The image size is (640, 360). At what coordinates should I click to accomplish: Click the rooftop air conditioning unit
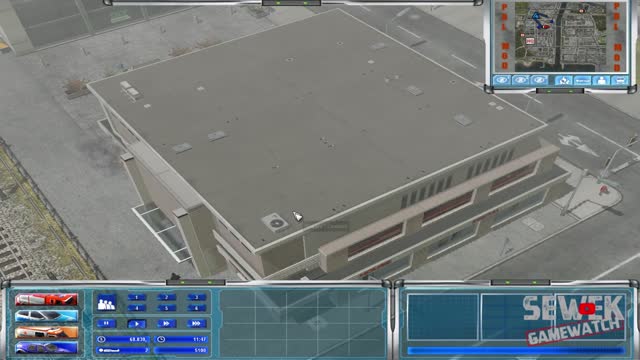point(276,222)
